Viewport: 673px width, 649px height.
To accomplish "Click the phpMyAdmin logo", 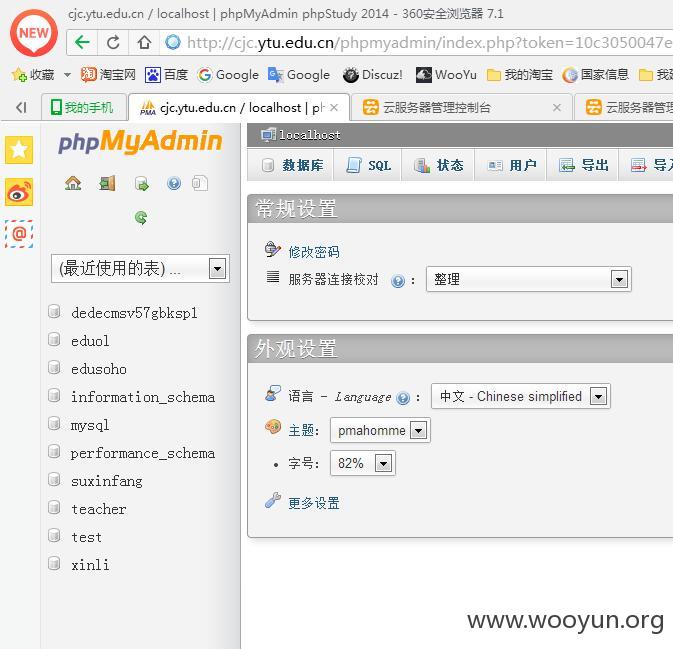I will point(140,142).
